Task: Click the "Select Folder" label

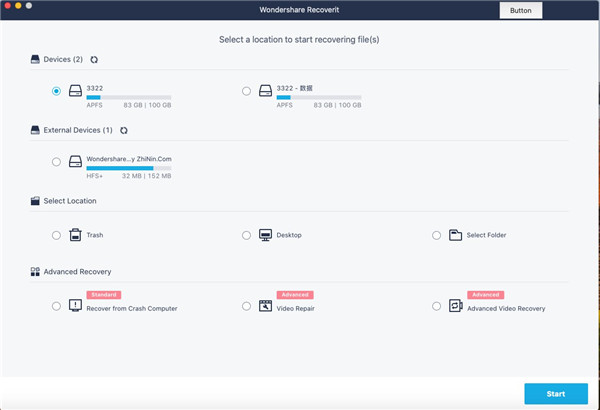Action: pos(486,235)
